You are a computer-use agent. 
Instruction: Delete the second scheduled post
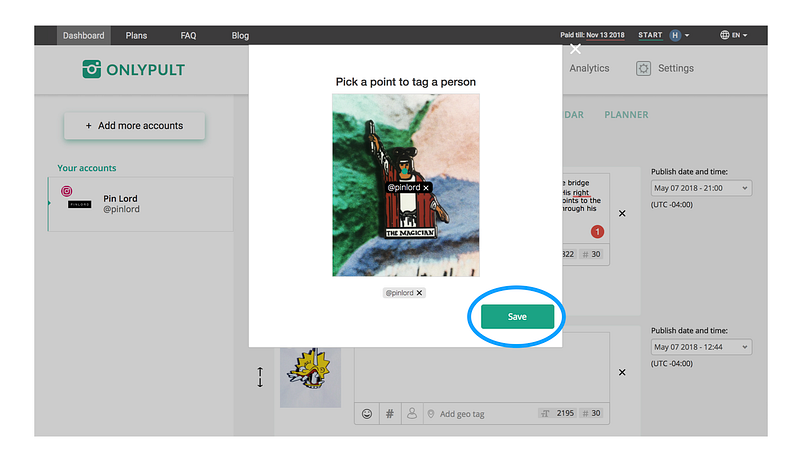(622, 373)
